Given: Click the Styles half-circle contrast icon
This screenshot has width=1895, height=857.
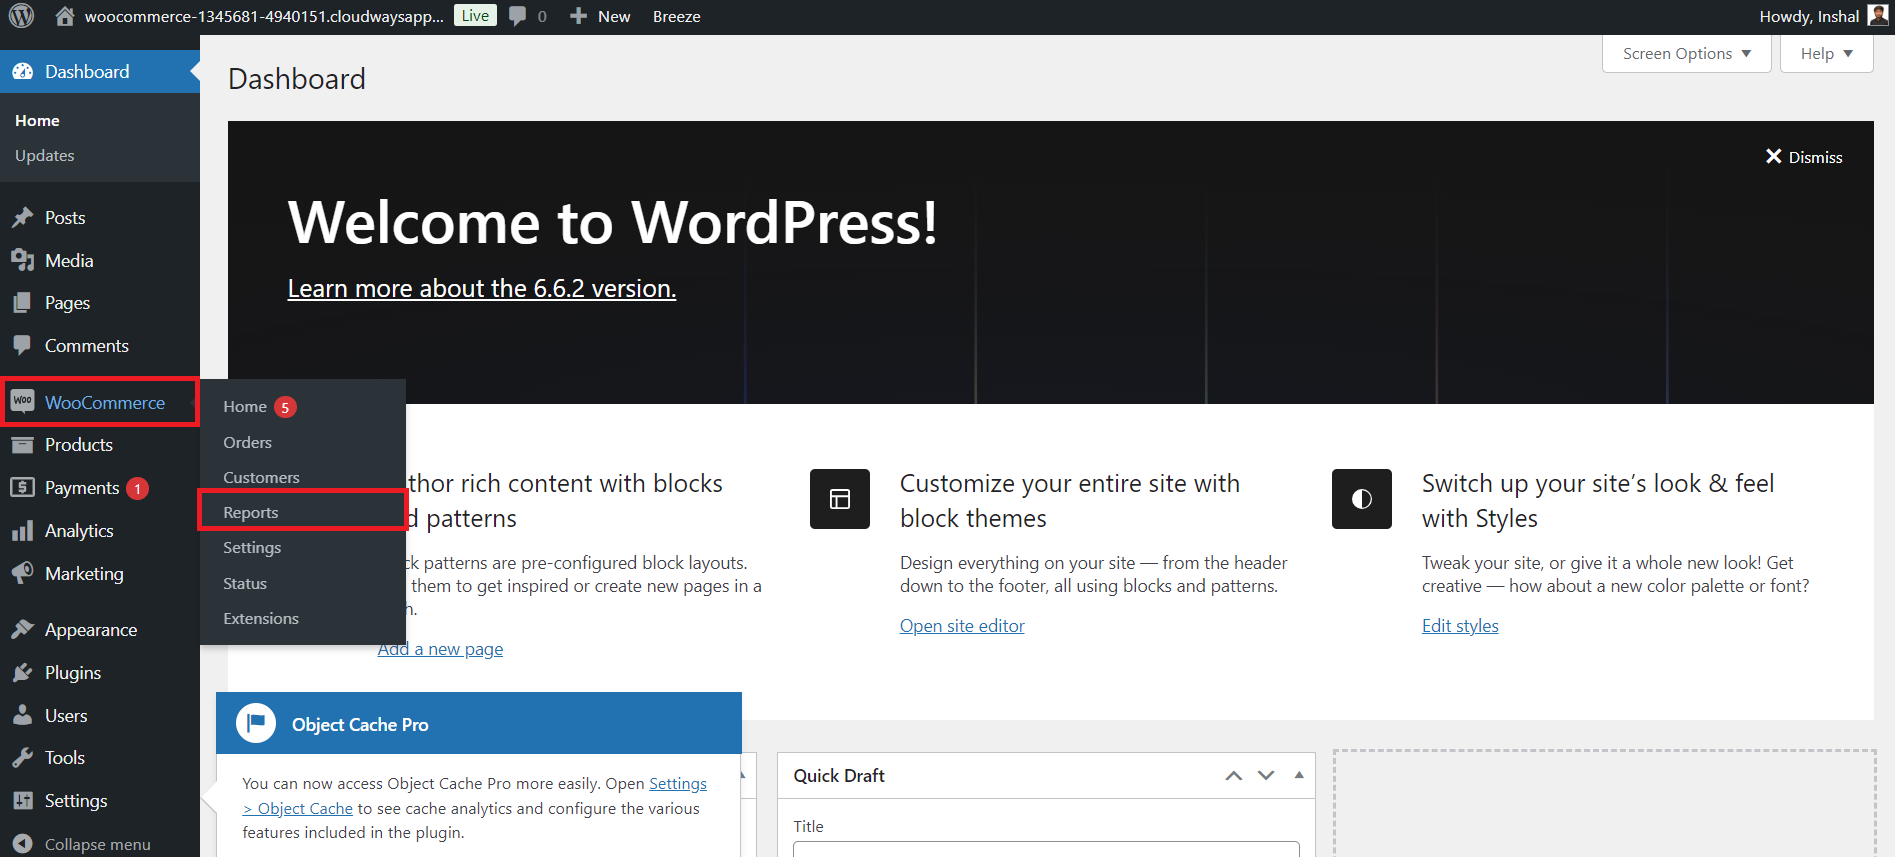Looking at the screenshot, I should (1362, 499).
